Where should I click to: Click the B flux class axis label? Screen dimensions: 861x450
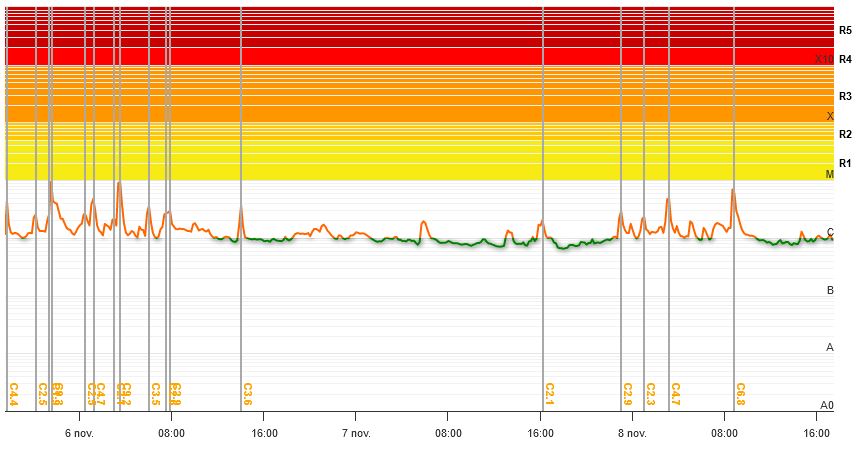click(x=829, y=290)
